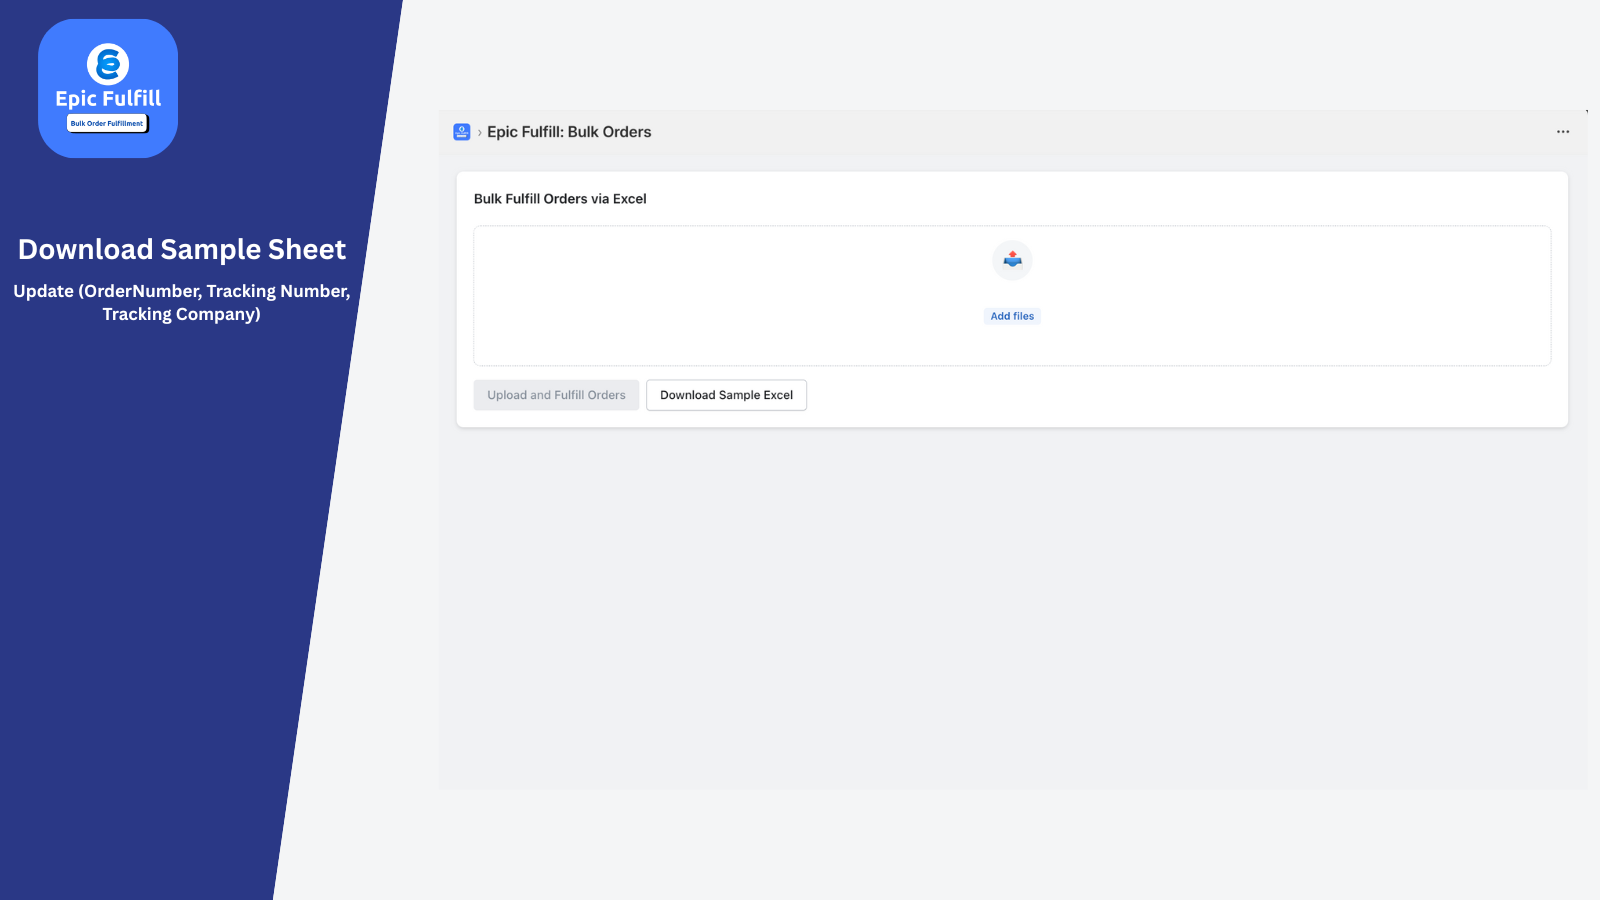Click Upload and Fulfill Orders button

(556, 395)
